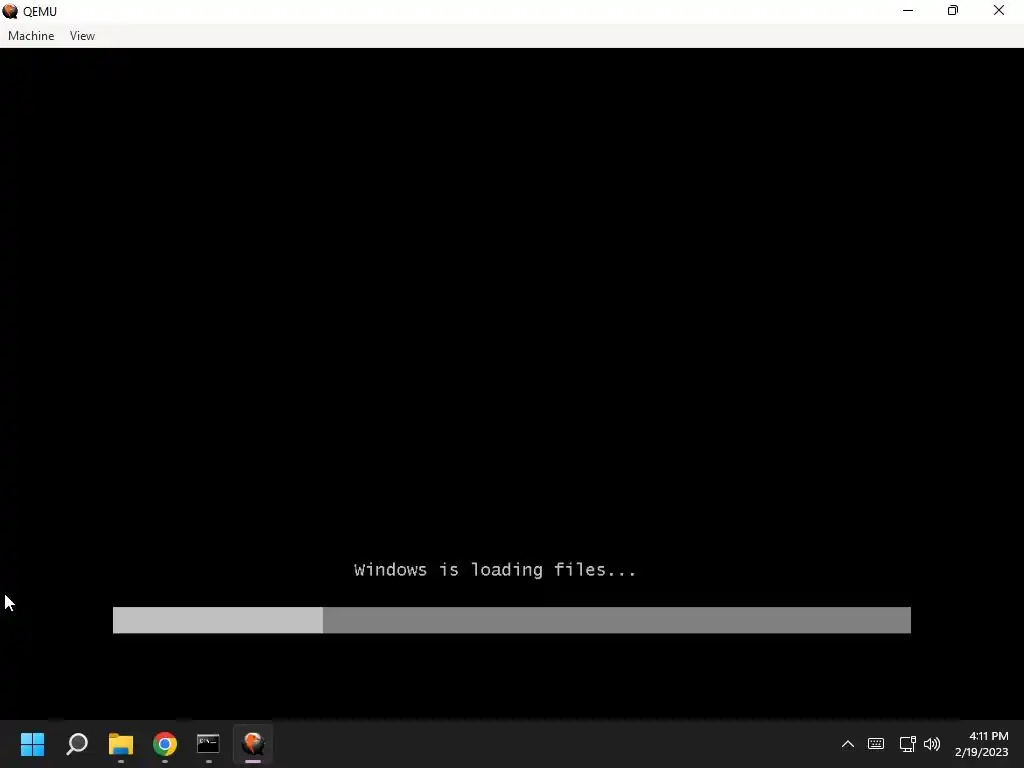This screenshot has width=1024, height=768.
Task: Show hidden tray icons chevron
Action: pyautogui.click(x=848, y=744)
